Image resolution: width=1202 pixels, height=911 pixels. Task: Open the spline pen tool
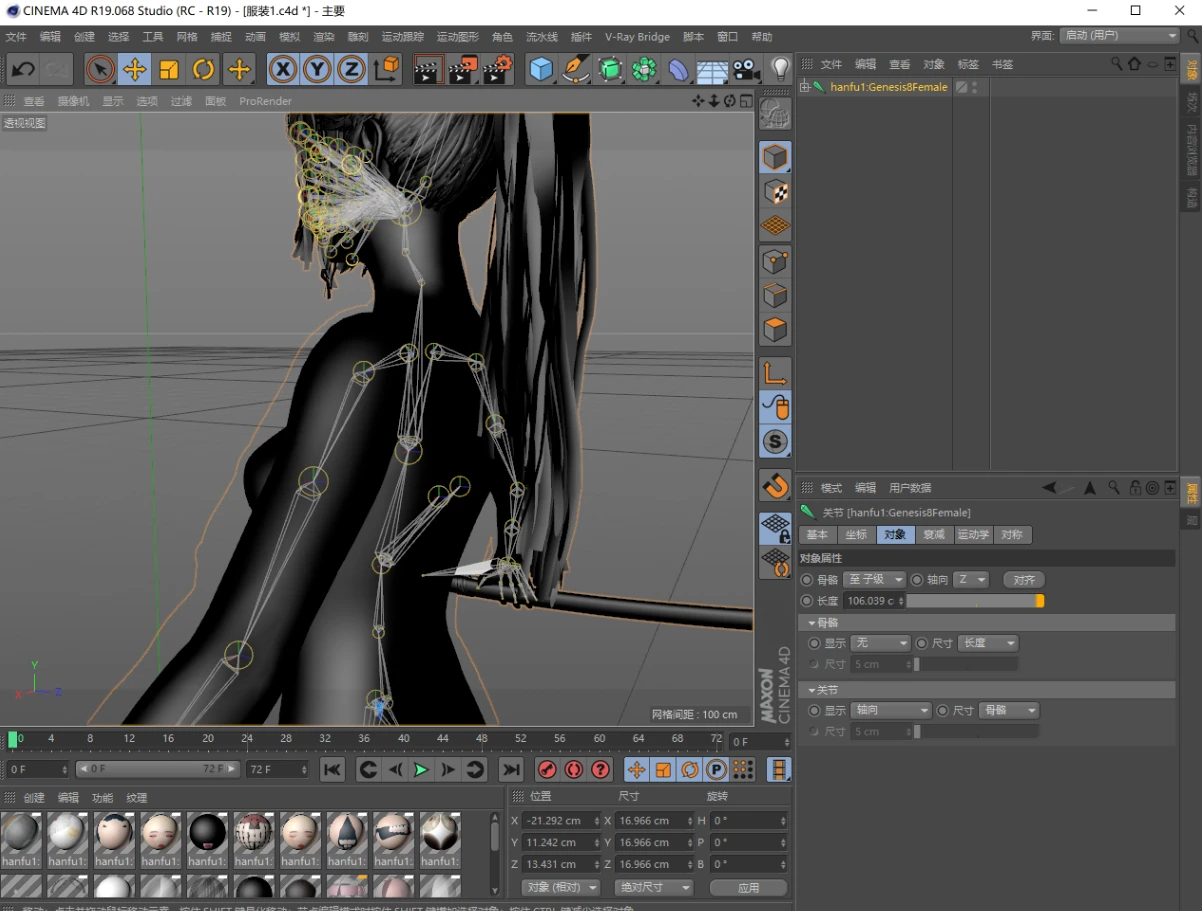point(576,69)
